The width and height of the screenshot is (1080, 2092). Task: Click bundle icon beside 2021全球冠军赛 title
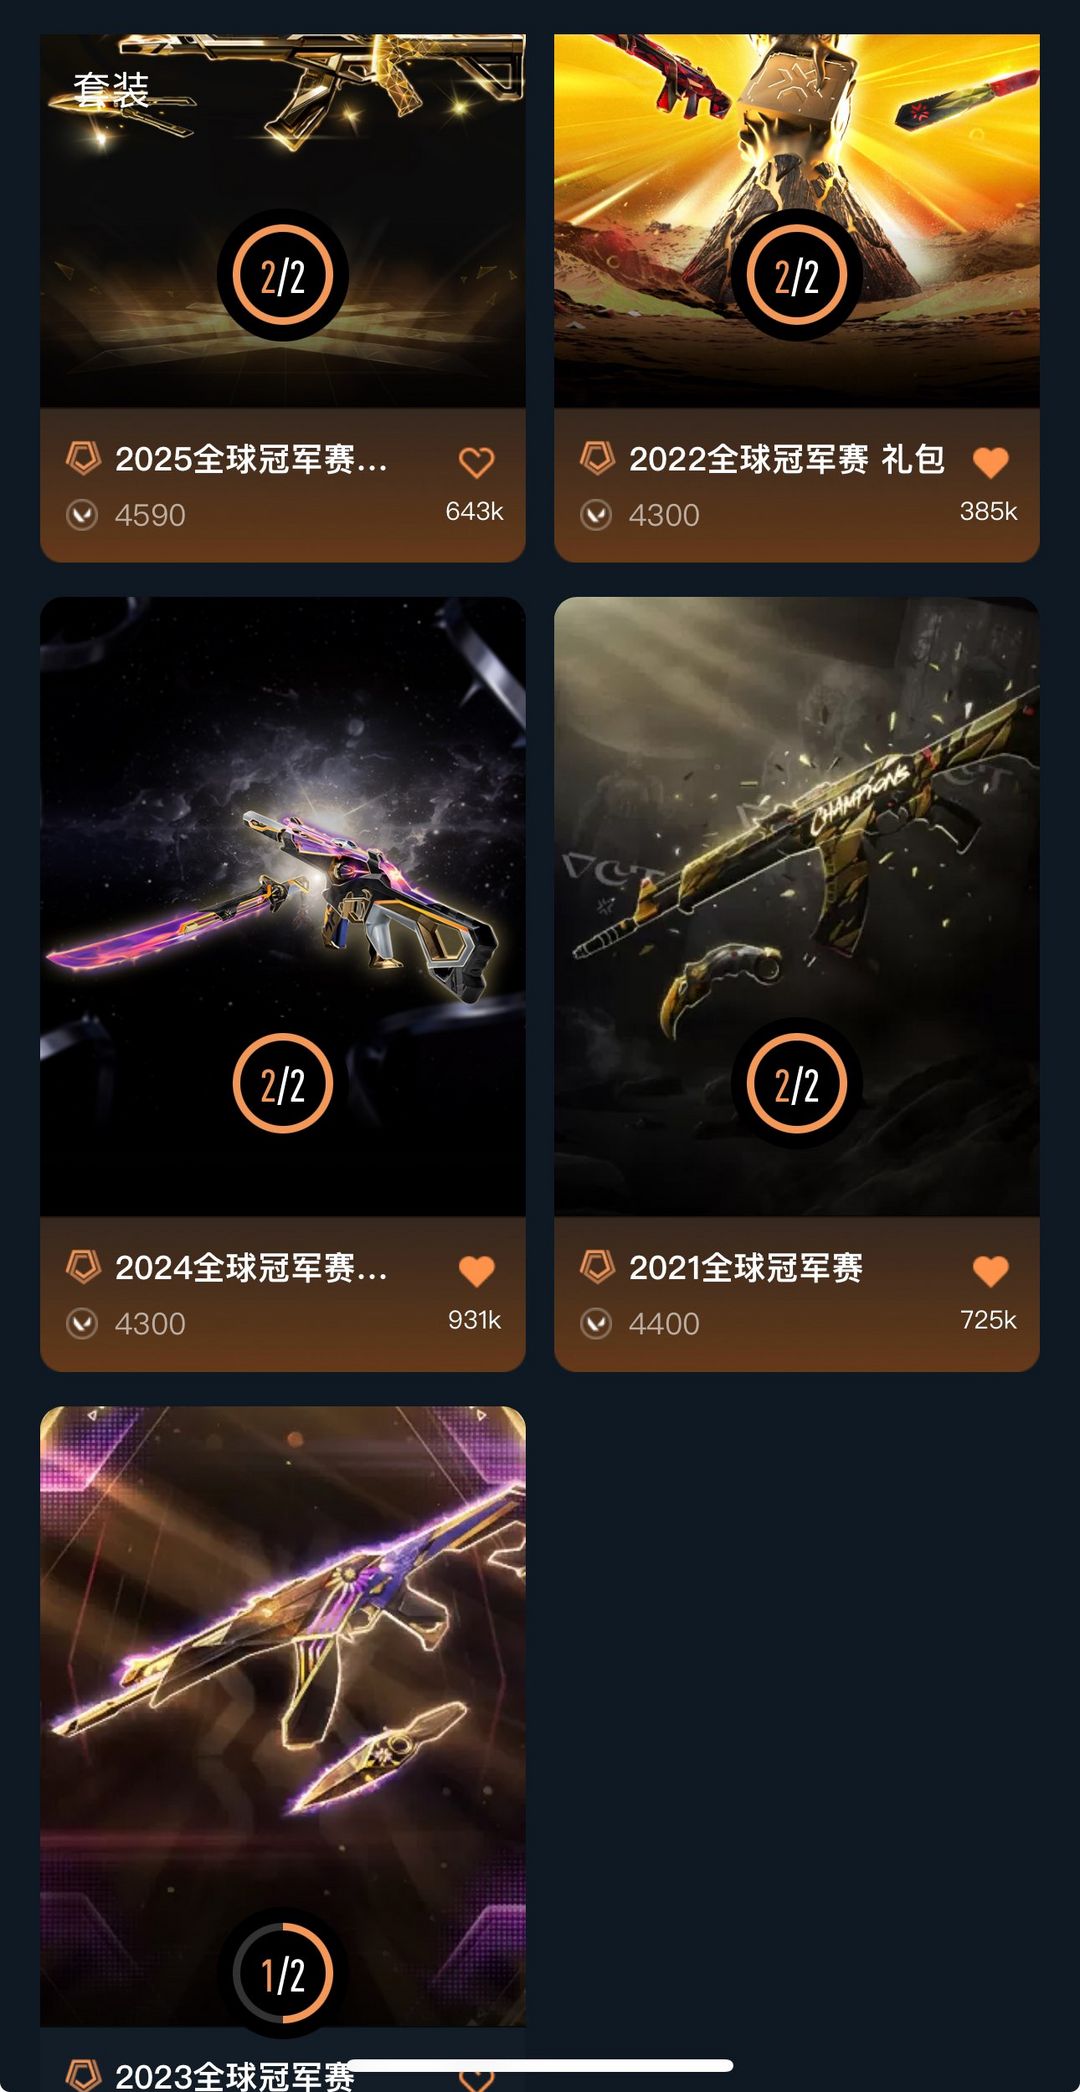597,1267
